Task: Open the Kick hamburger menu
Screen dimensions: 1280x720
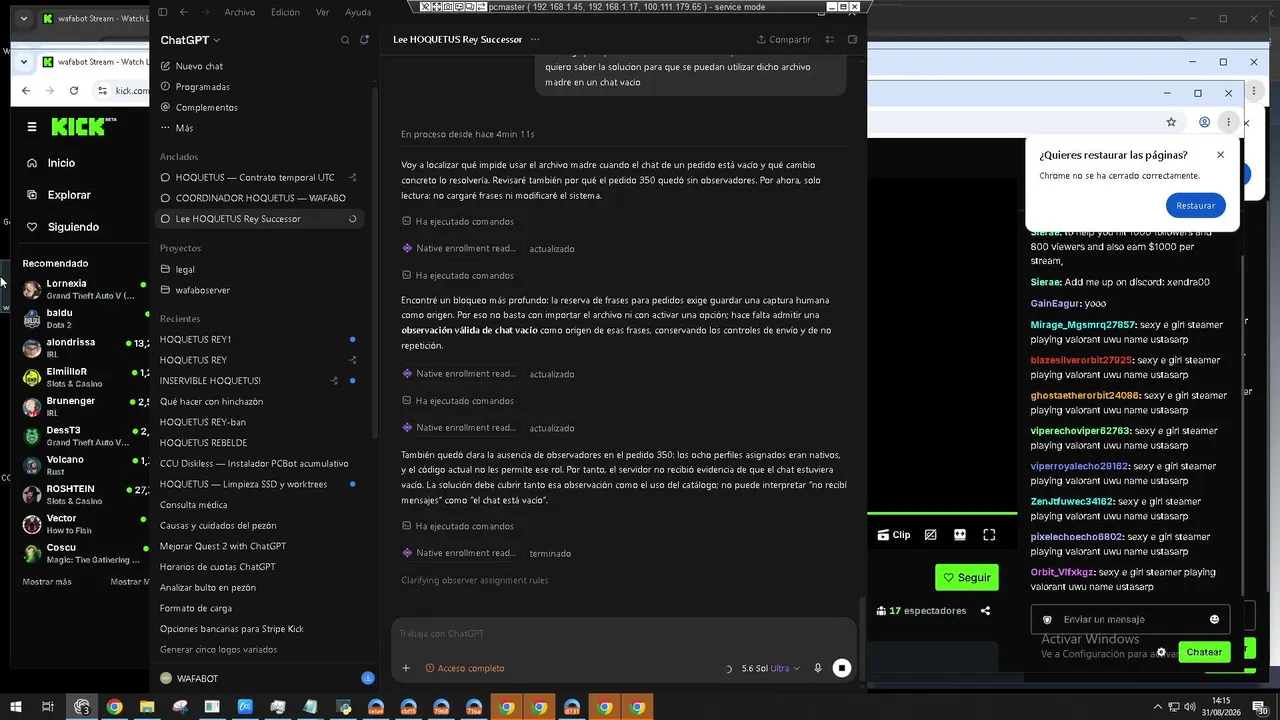Action: pyautogui.click(x=32, y=127)
